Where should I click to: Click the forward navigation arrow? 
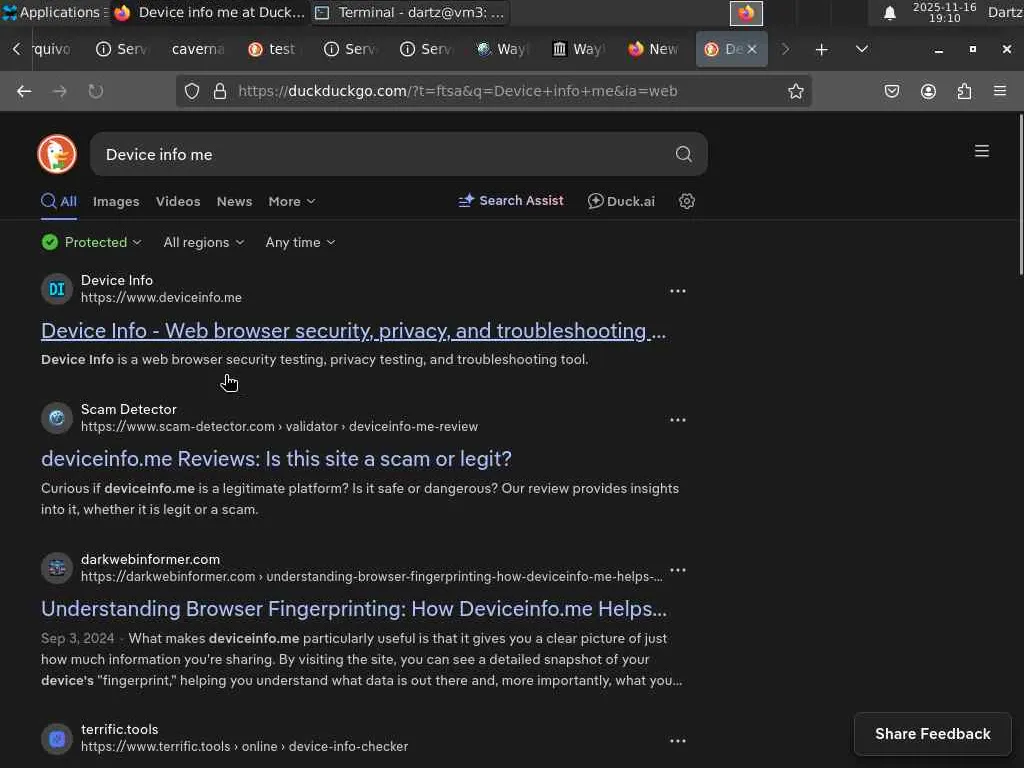(59, 91)
